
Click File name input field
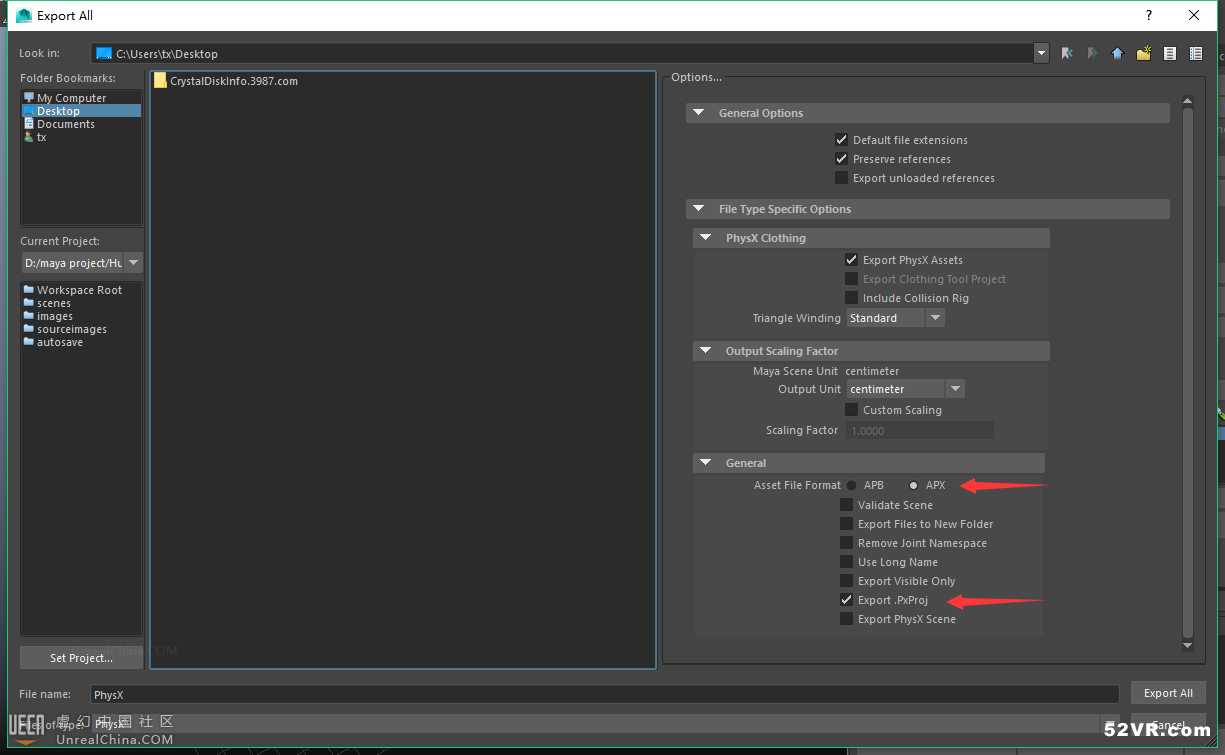(604, 694)
